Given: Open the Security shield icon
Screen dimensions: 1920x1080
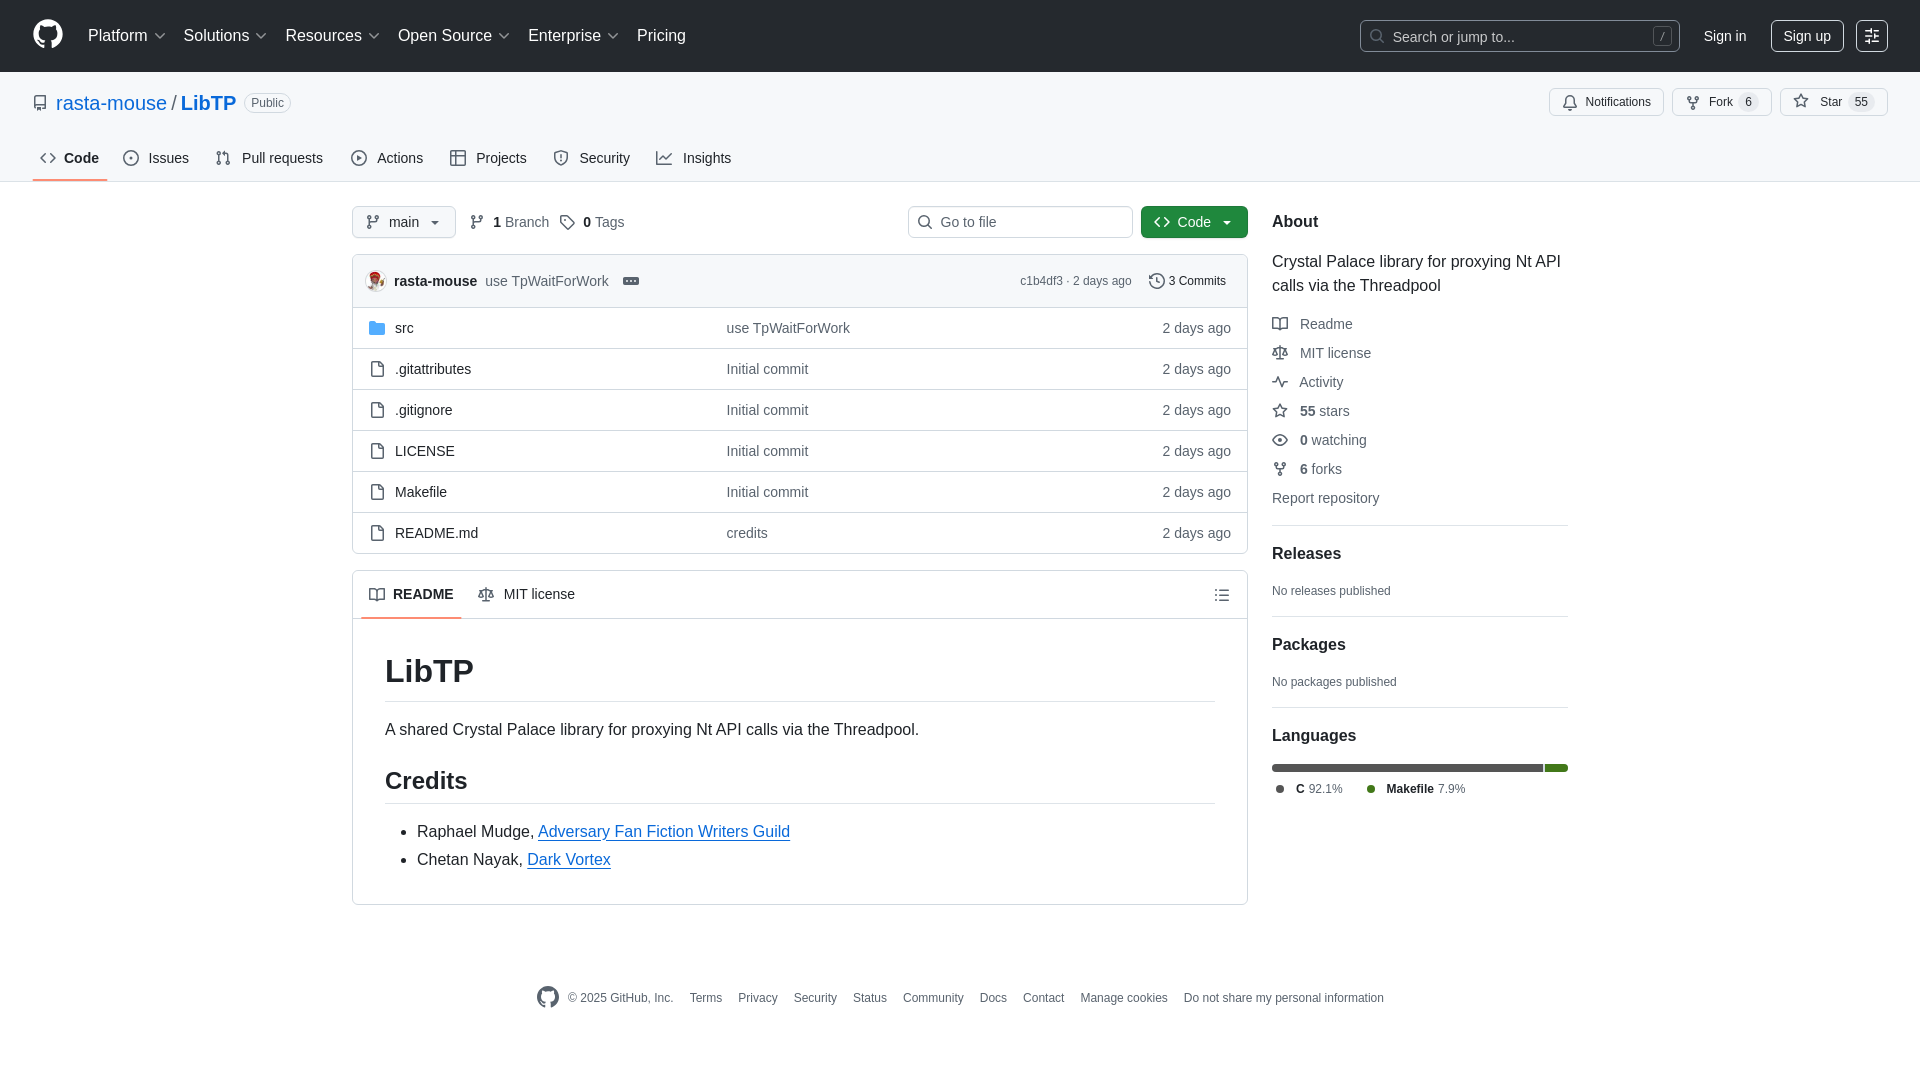Looking at the screenshot, I should [x=560, y=158].
